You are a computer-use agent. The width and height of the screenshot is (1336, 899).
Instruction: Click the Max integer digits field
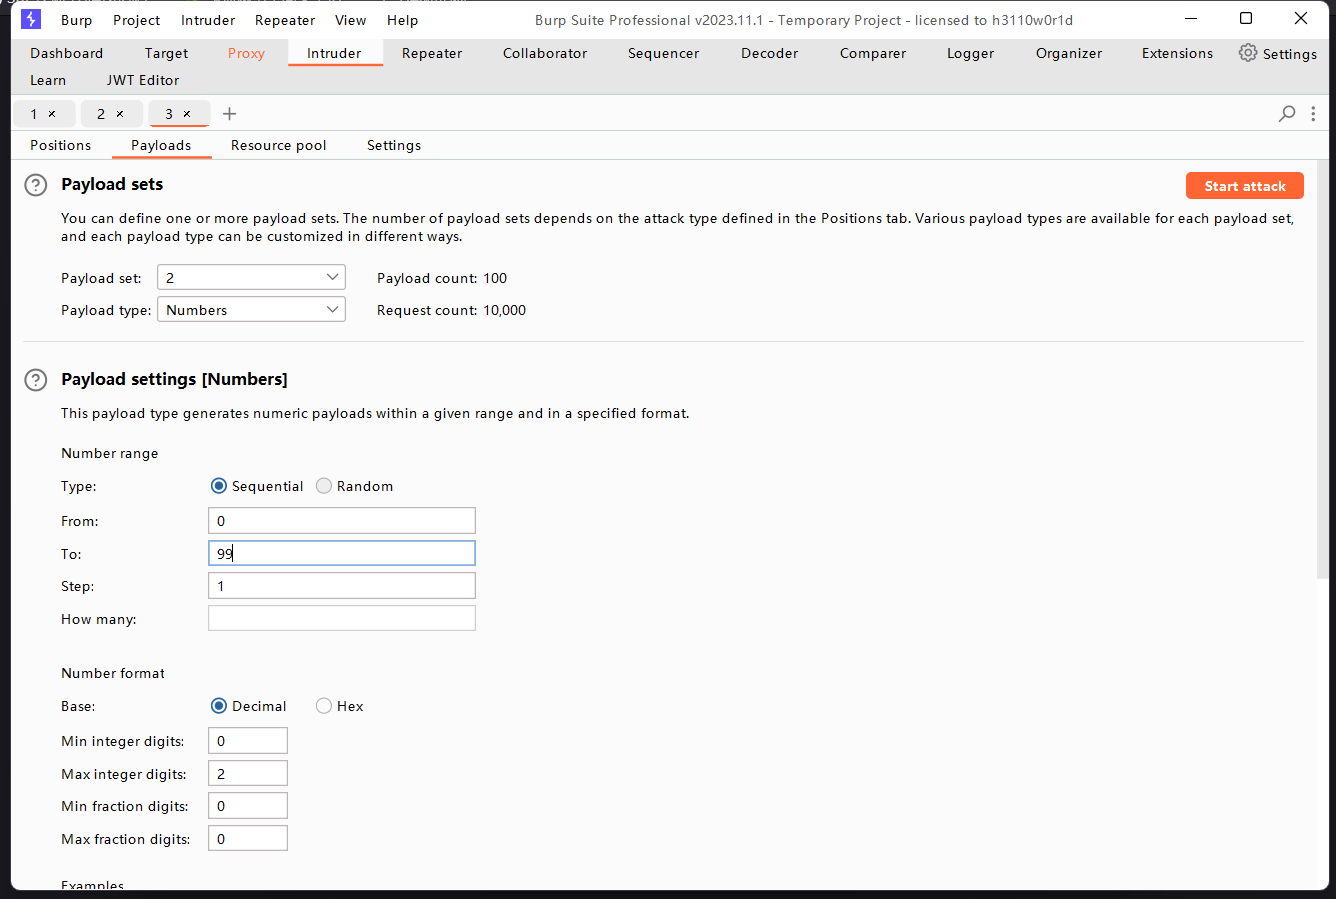point(248,773)
